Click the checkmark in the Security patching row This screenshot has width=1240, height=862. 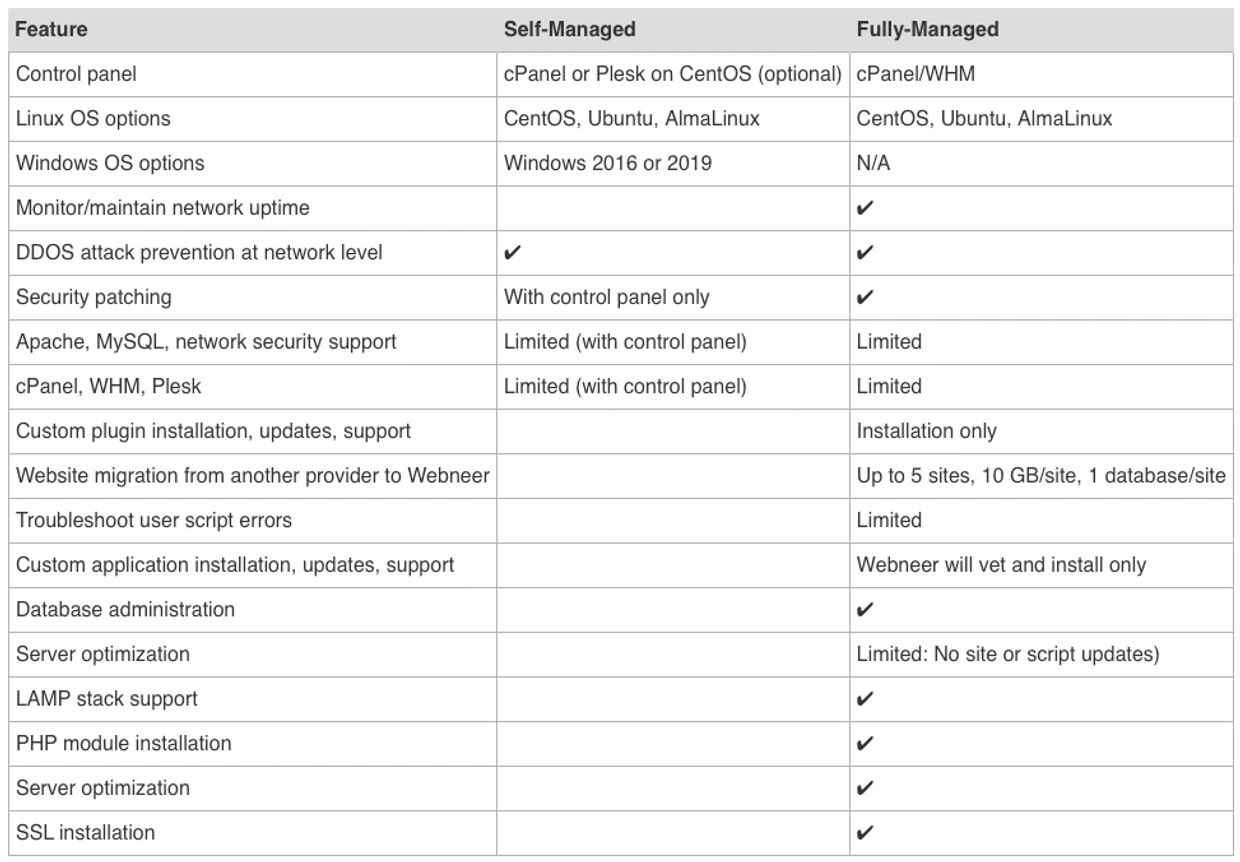[866, 297]
